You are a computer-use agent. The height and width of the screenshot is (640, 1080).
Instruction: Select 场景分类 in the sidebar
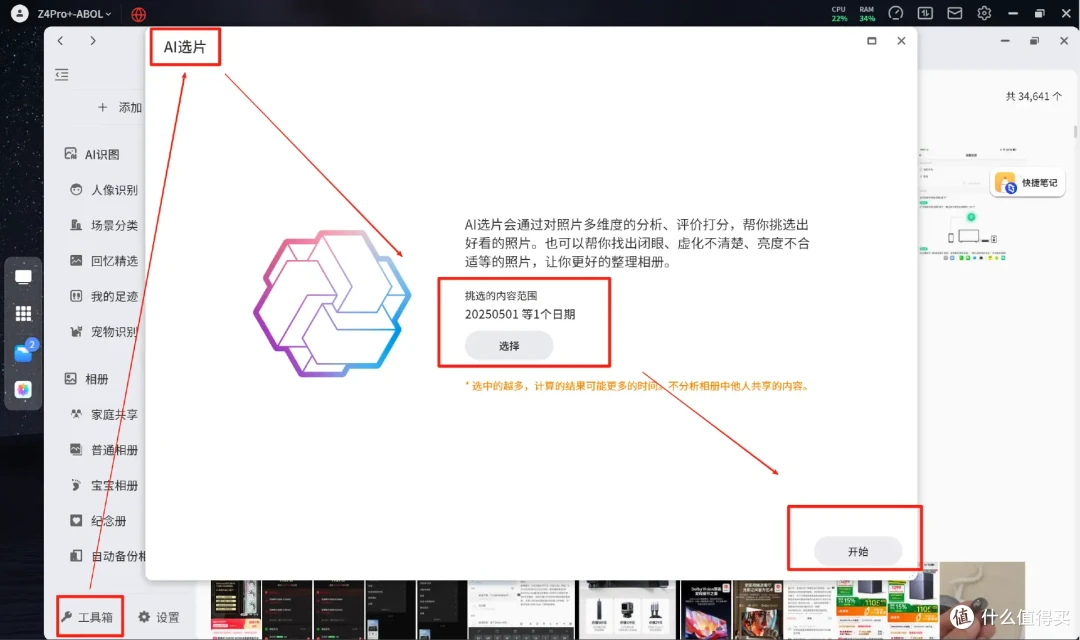[104, 225]
